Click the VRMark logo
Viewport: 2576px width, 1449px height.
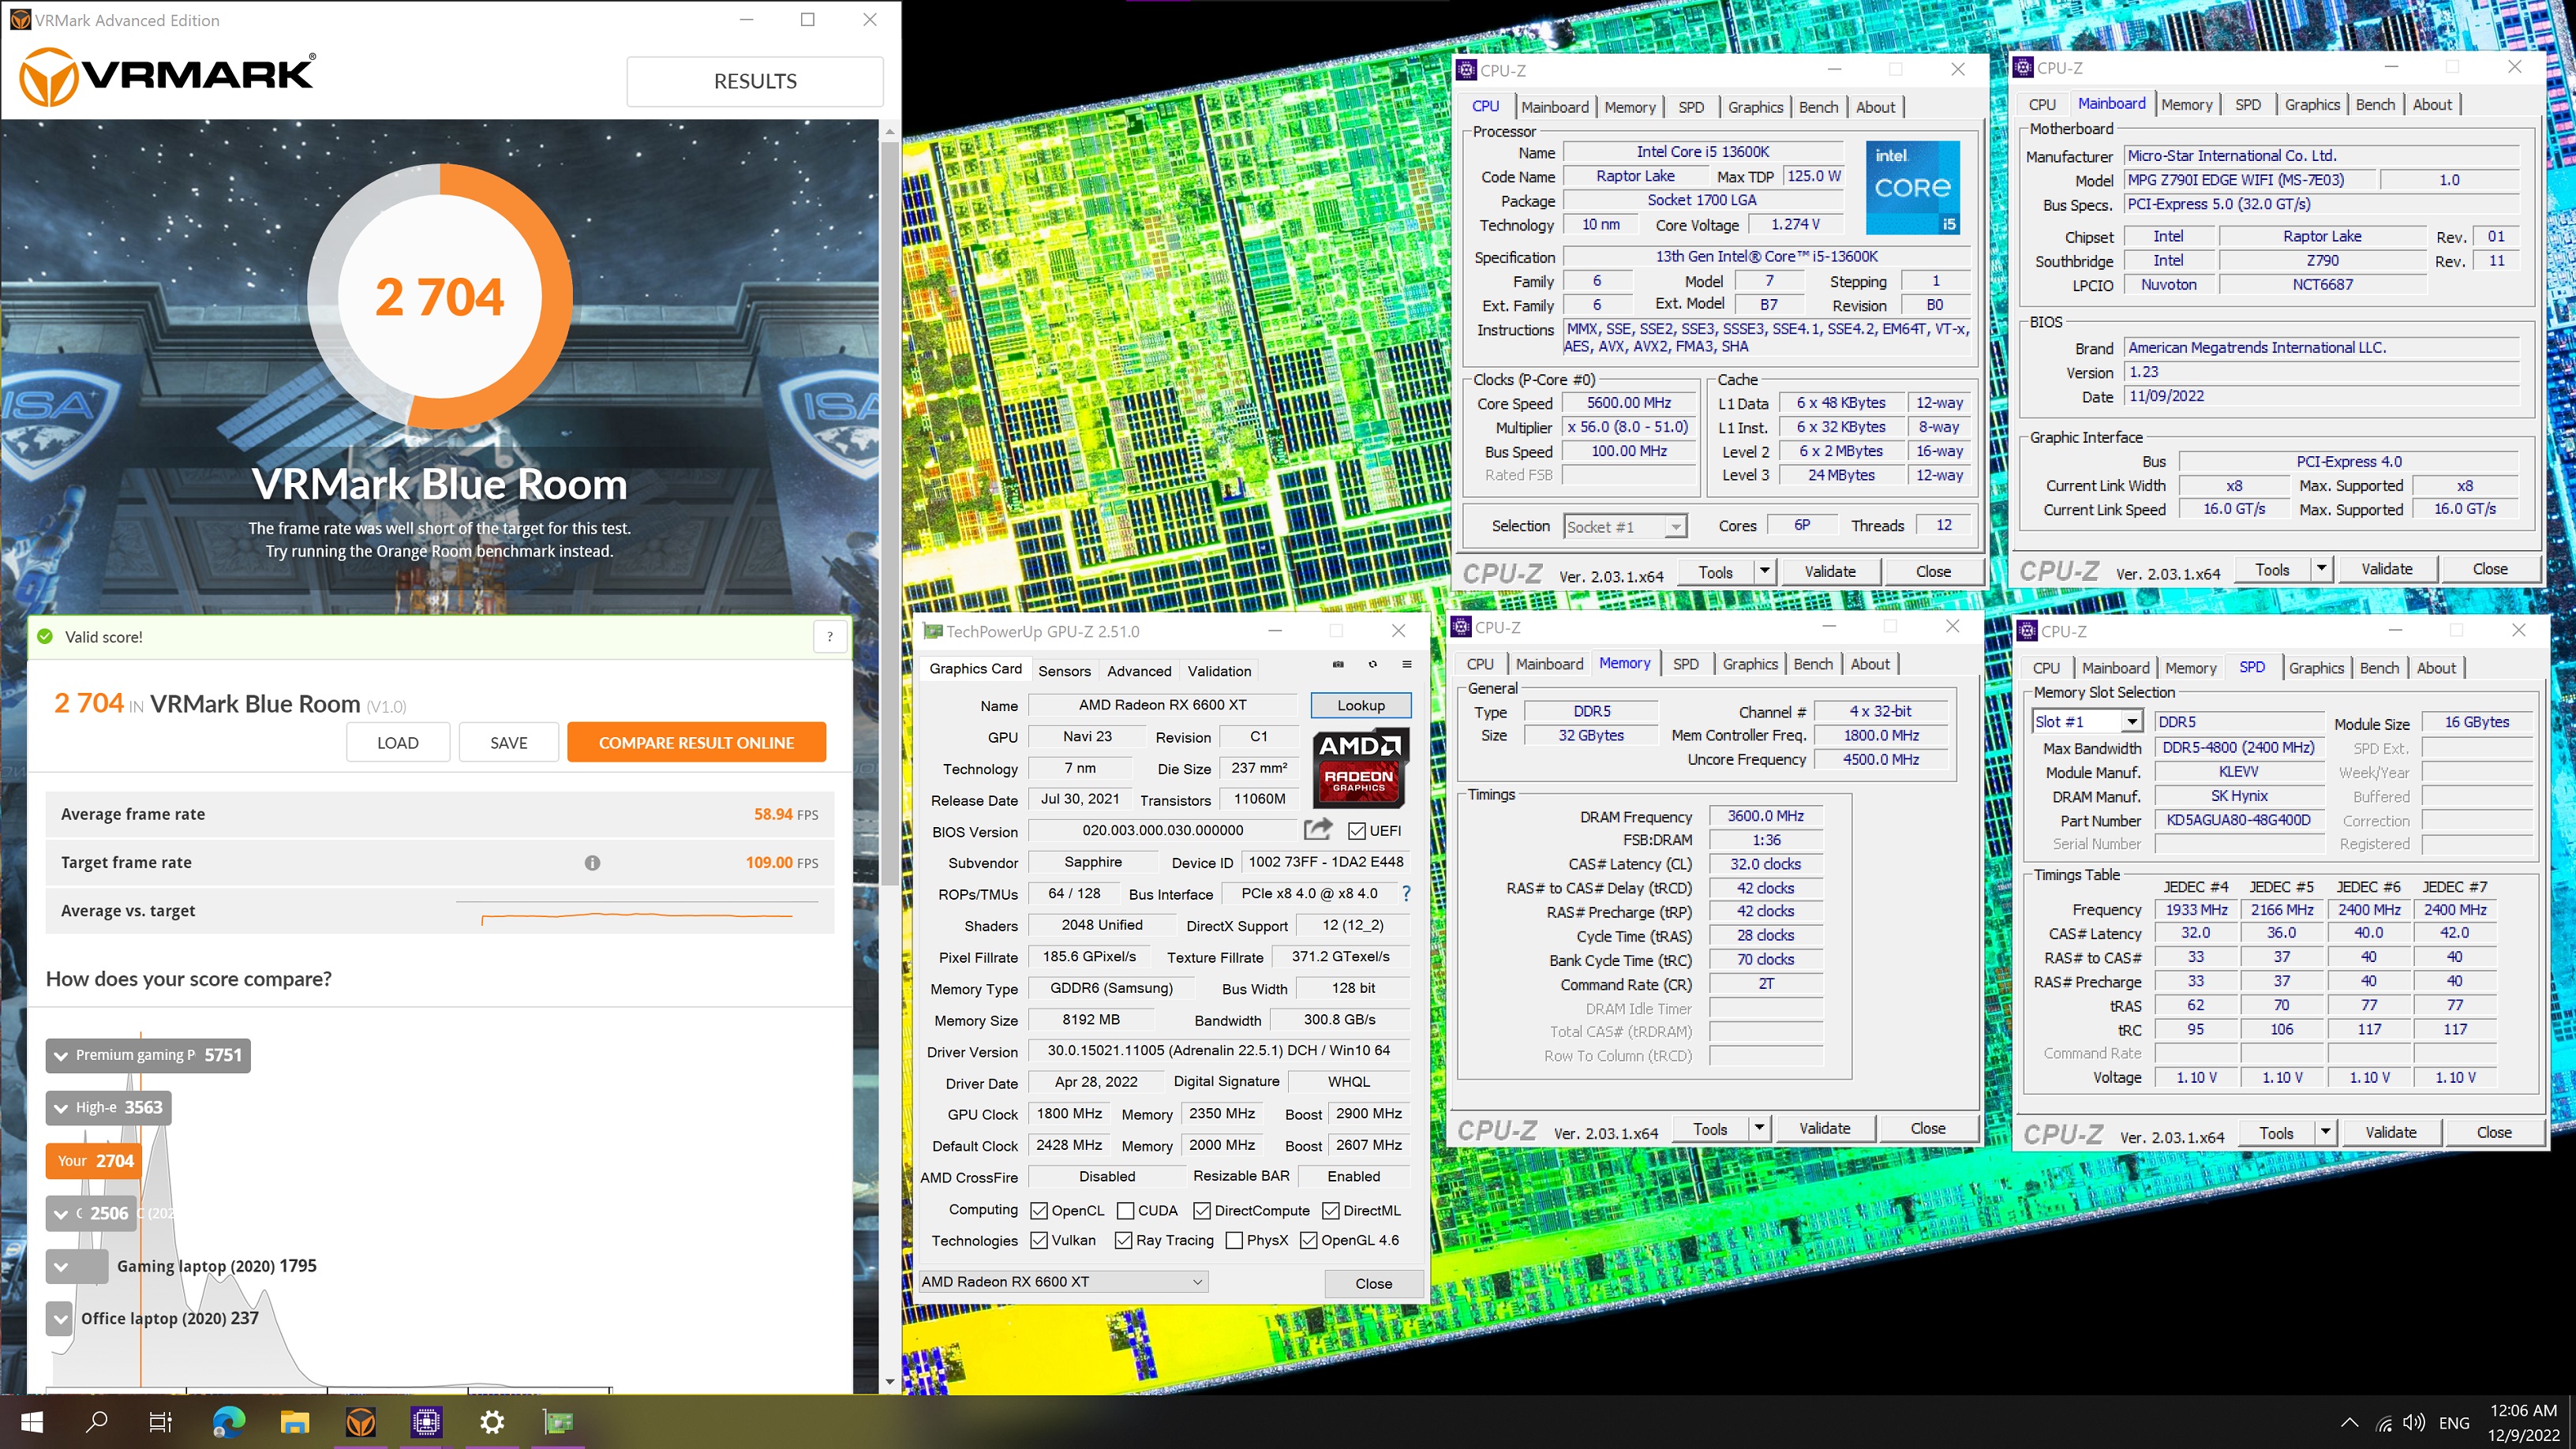tap(167, 76)
